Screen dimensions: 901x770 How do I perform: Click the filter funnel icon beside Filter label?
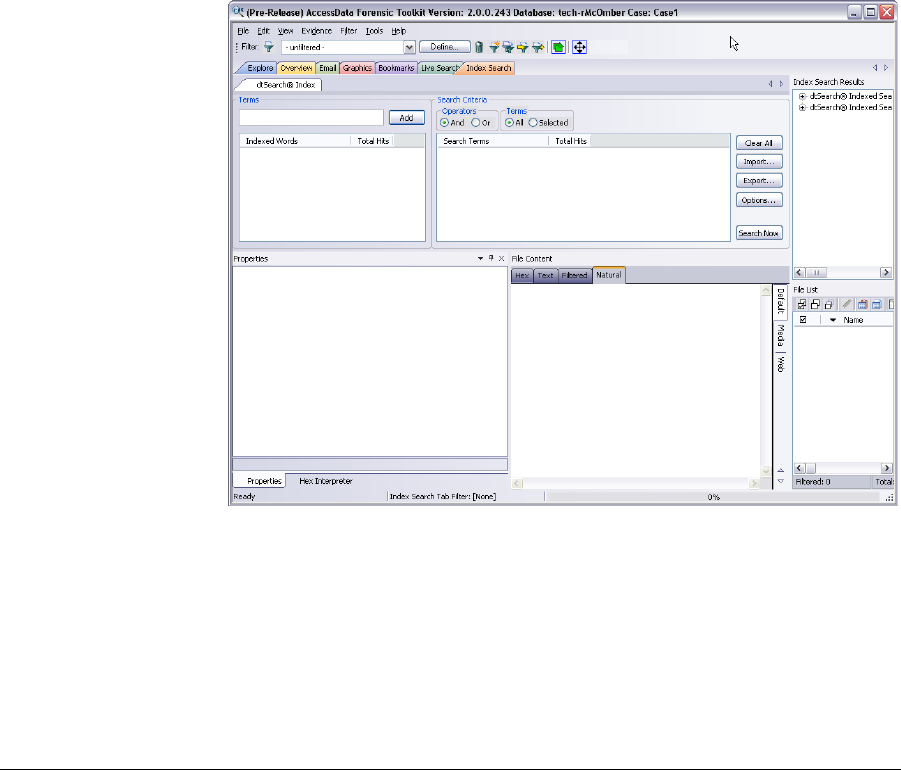click(x=268, y=47)
